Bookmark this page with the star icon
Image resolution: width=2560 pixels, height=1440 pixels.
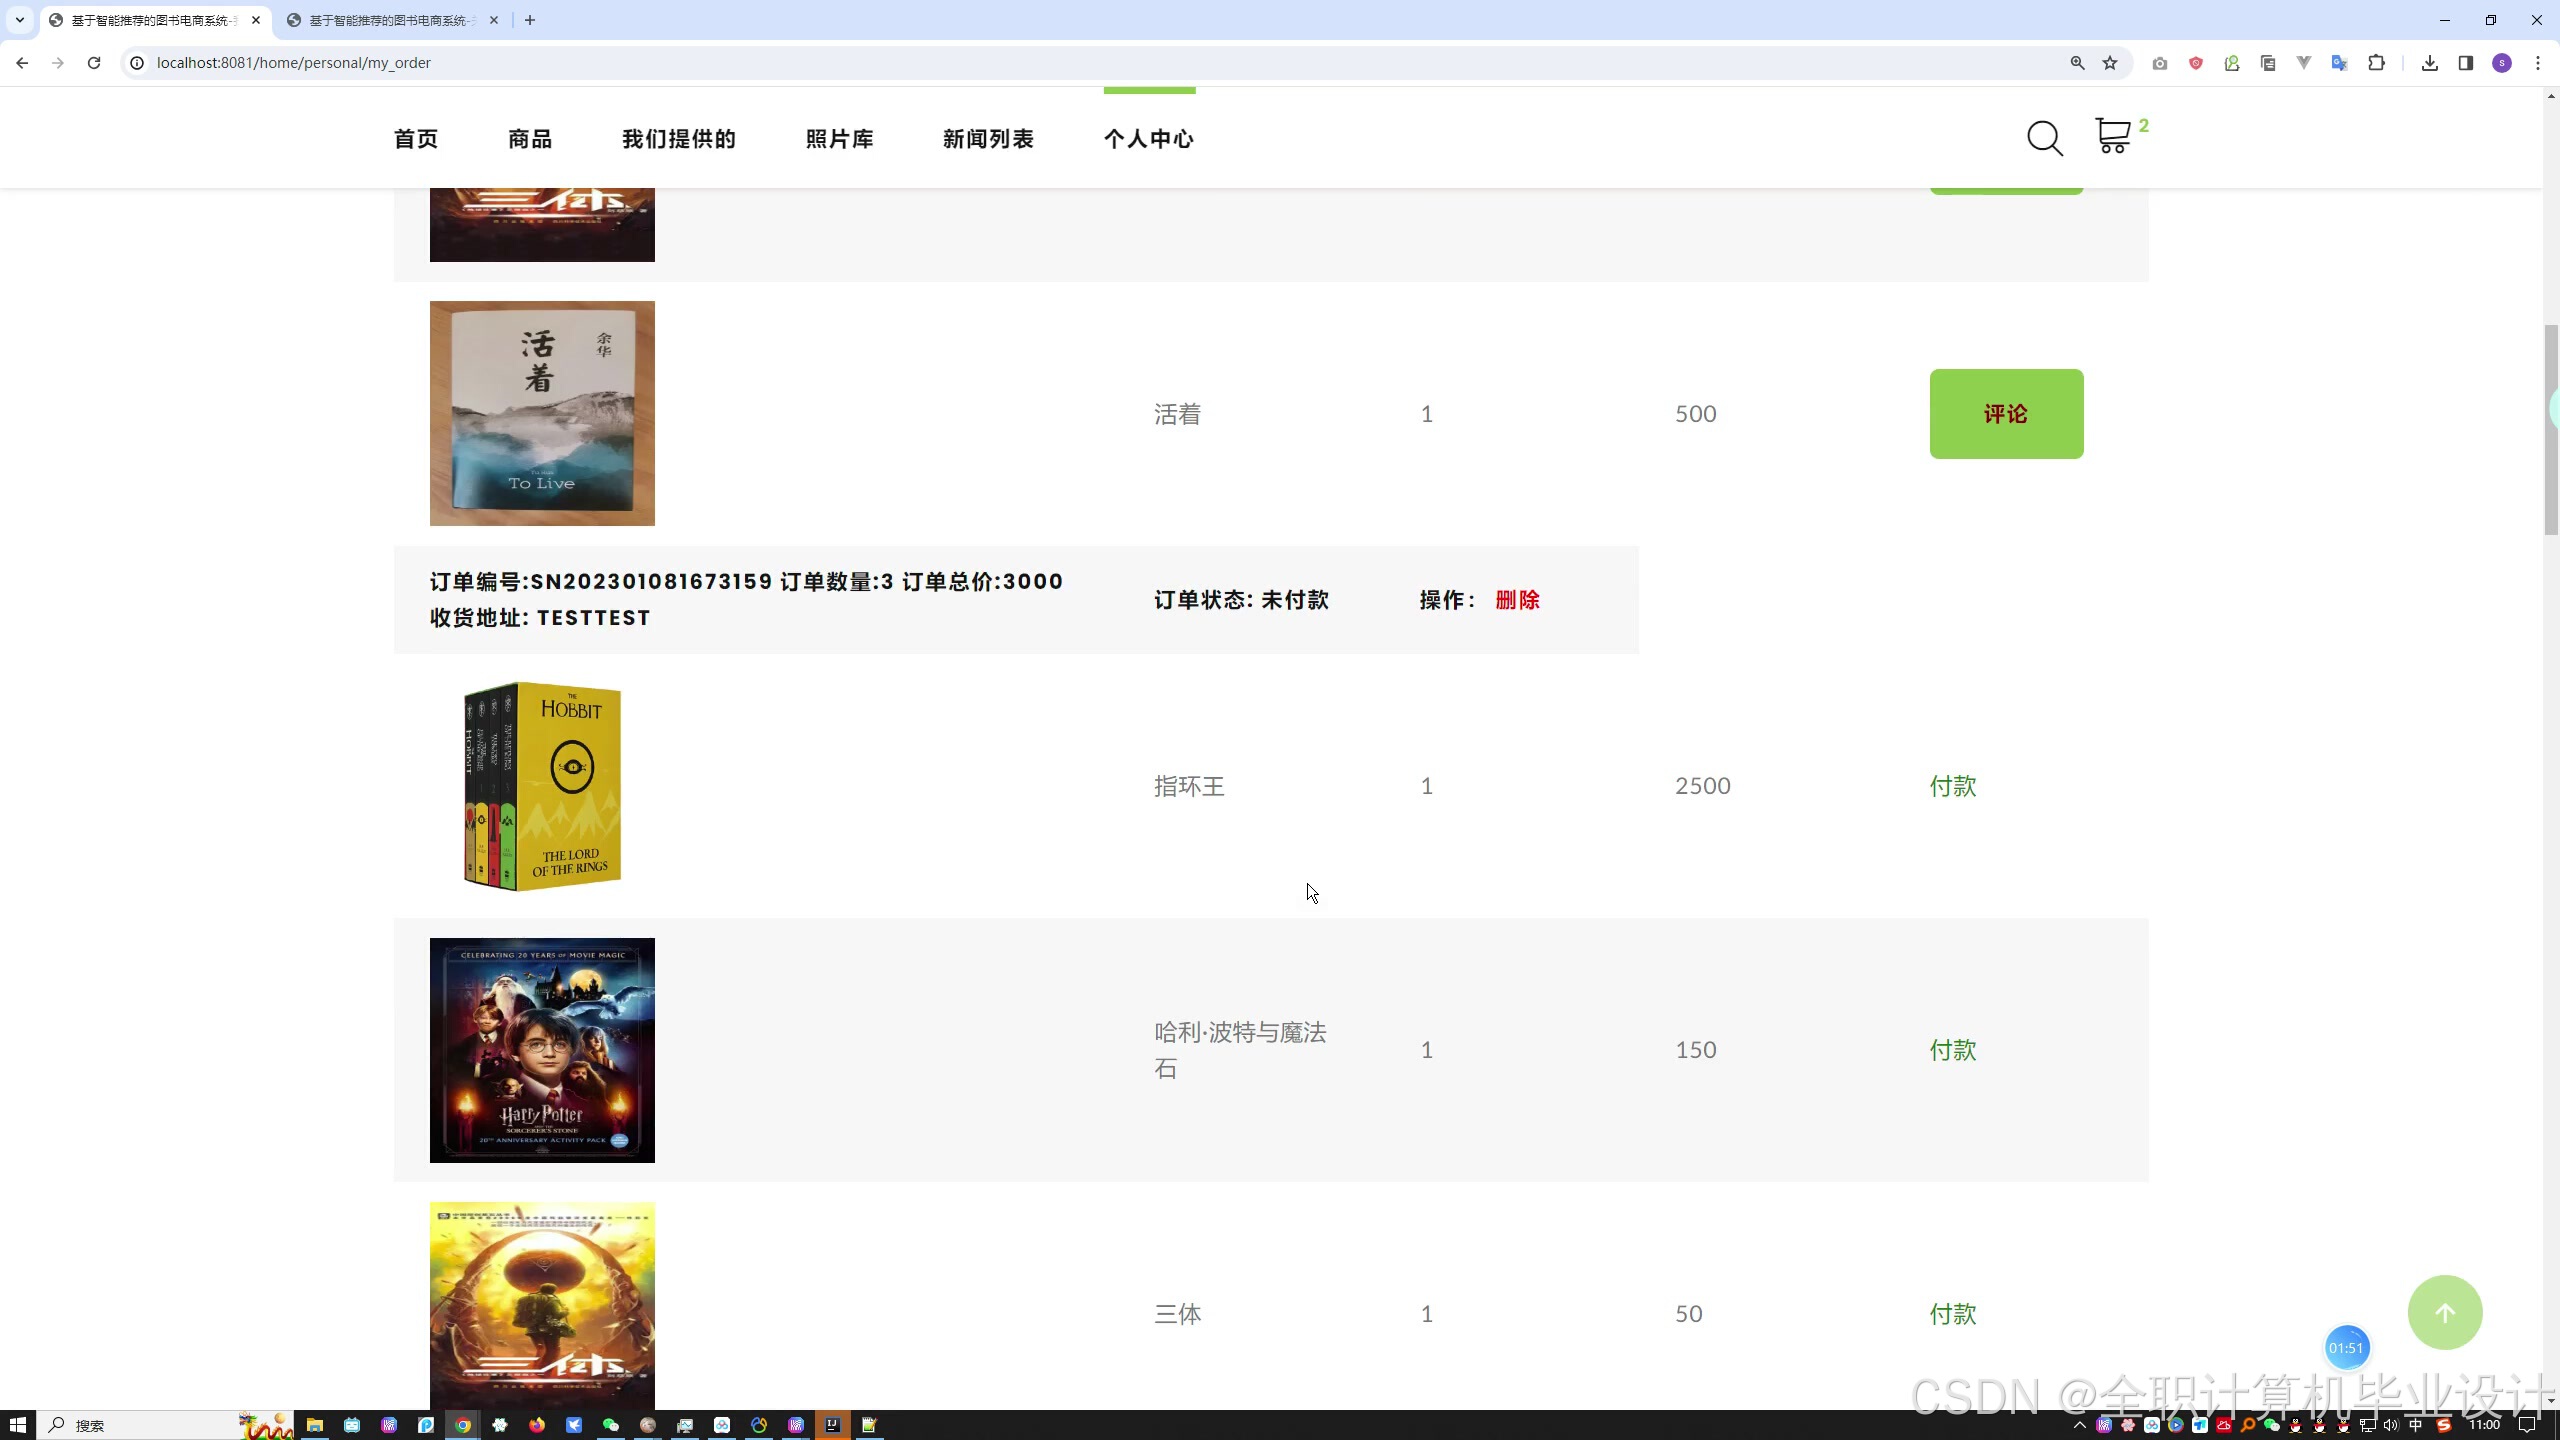(2110, 63)
